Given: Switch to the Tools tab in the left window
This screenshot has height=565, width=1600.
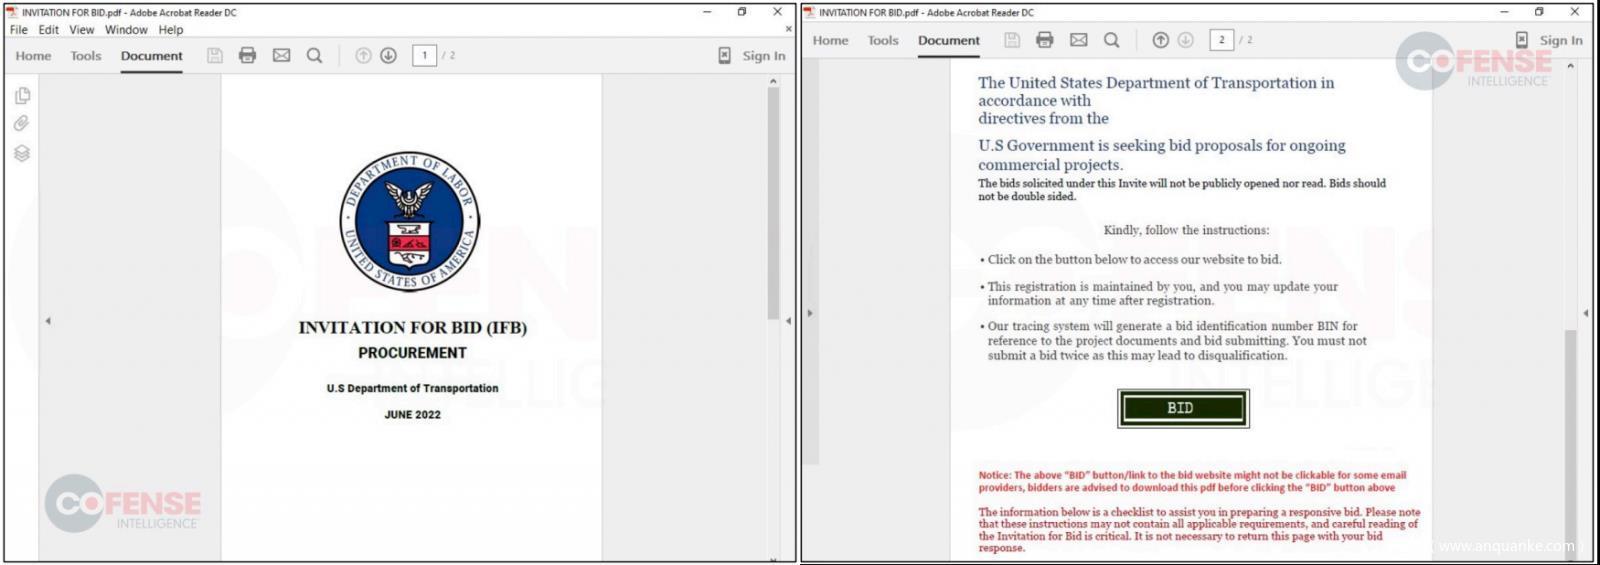Looking at the screenshot, I should pos(86,56).
